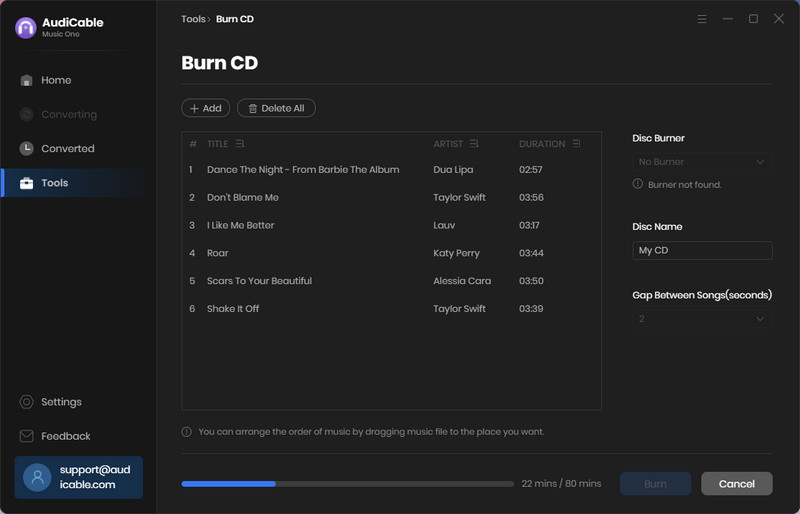Minimize the AudiCable window
The image size is (800, 514).
click(x=728, y=19)
